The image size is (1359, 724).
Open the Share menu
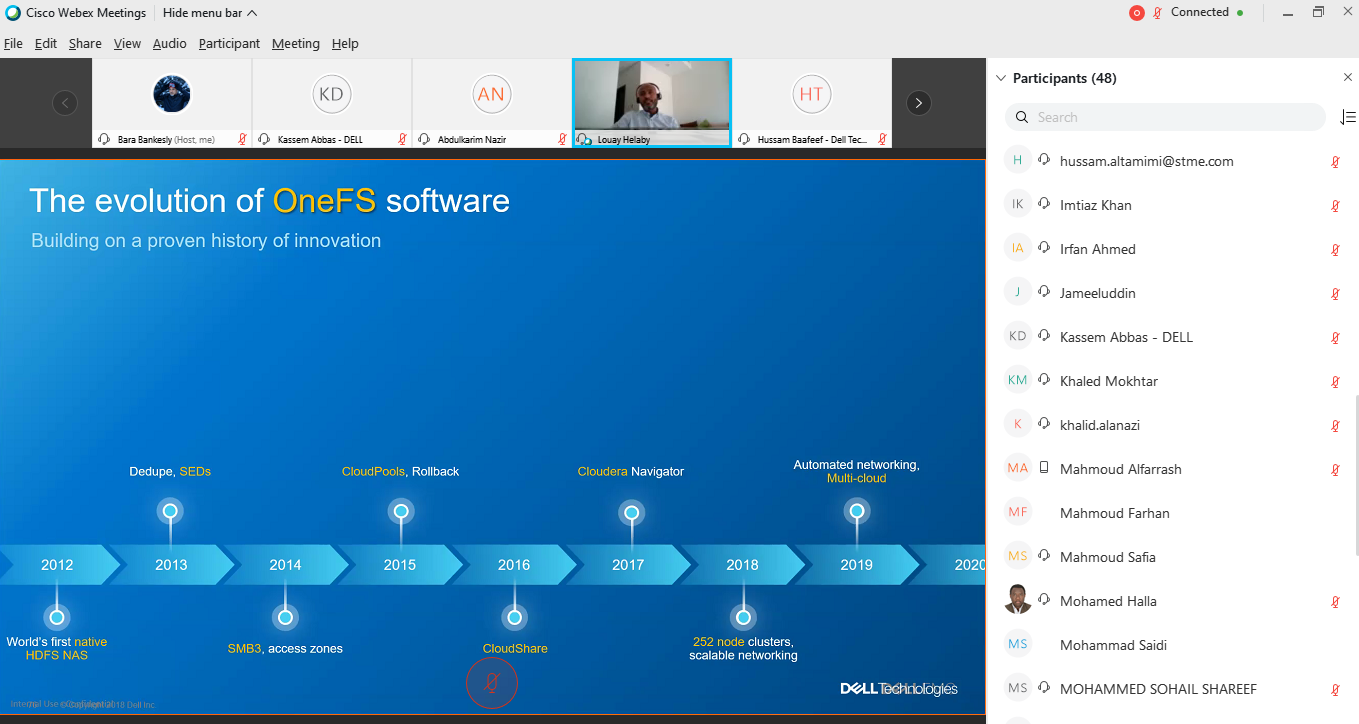pyautogui.click(x=85, y=44)
